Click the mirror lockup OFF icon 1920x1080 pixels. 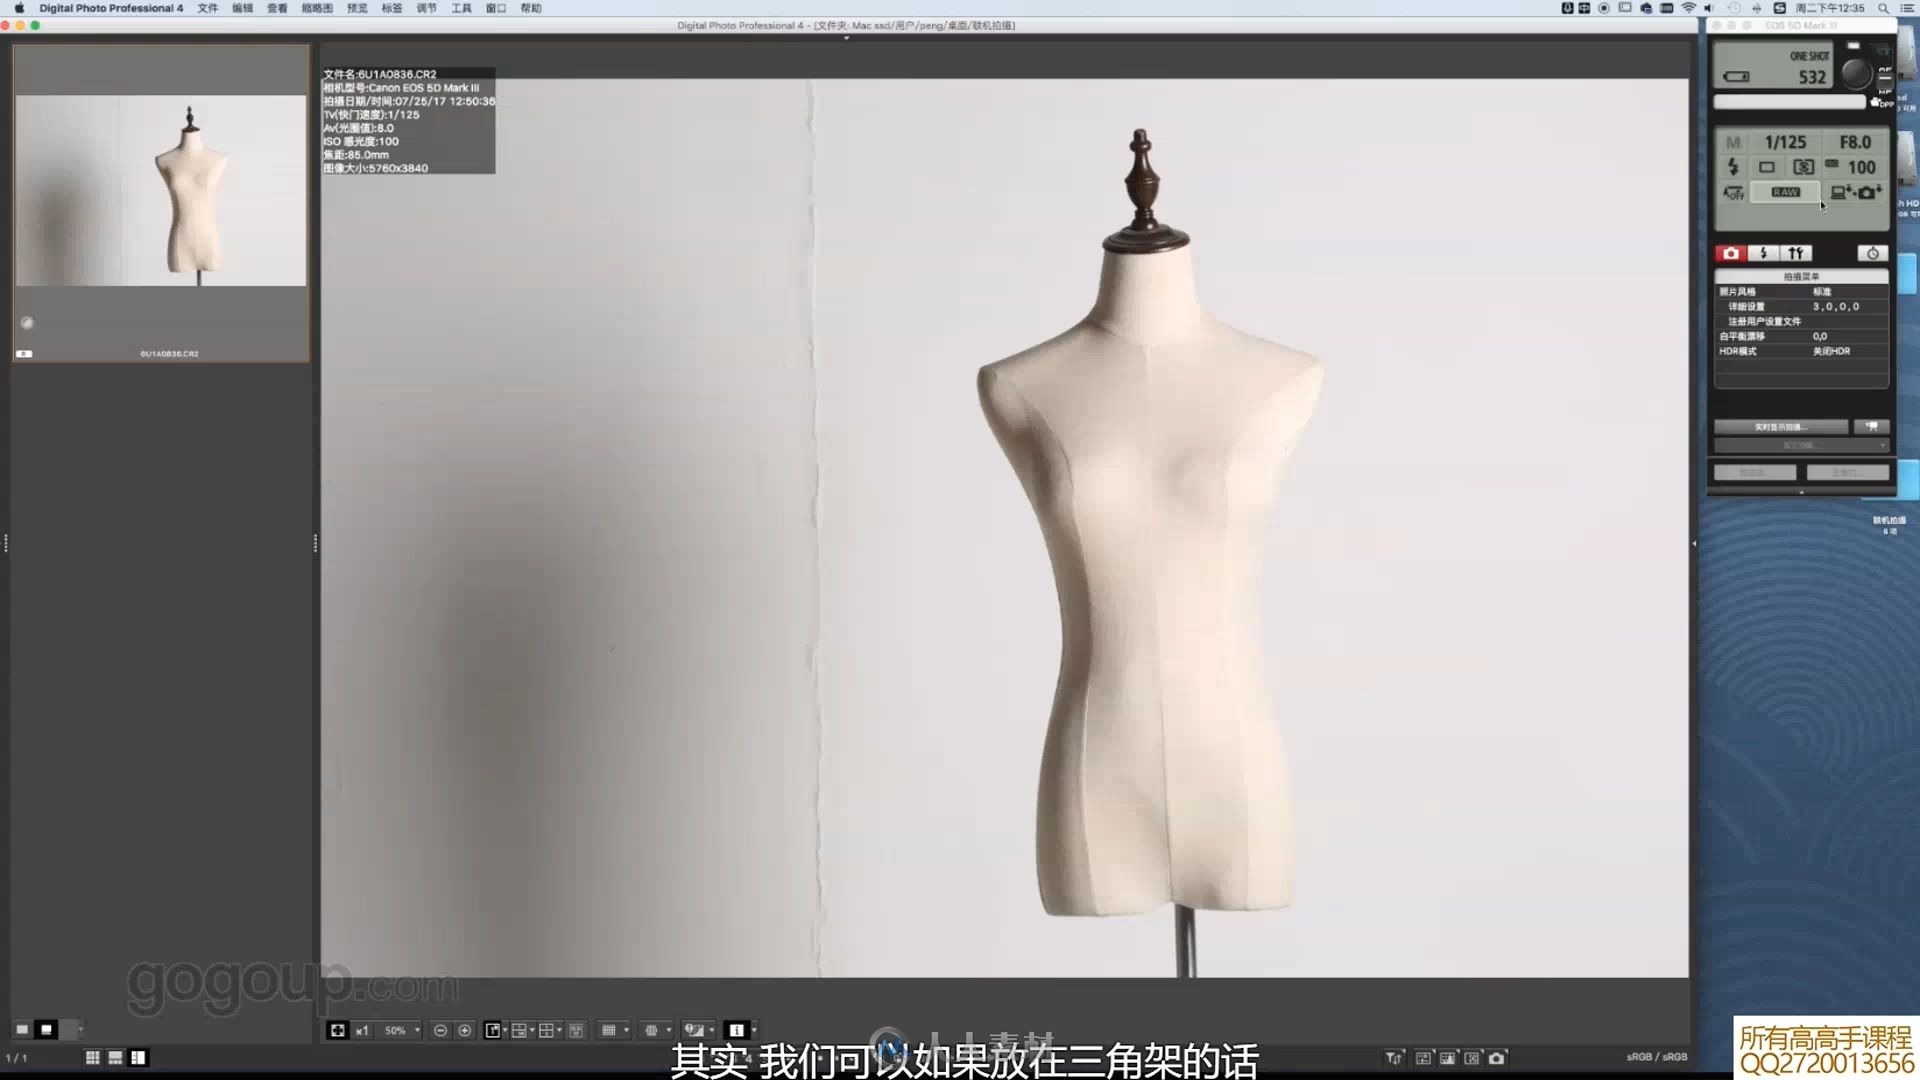click(1734, 192)
